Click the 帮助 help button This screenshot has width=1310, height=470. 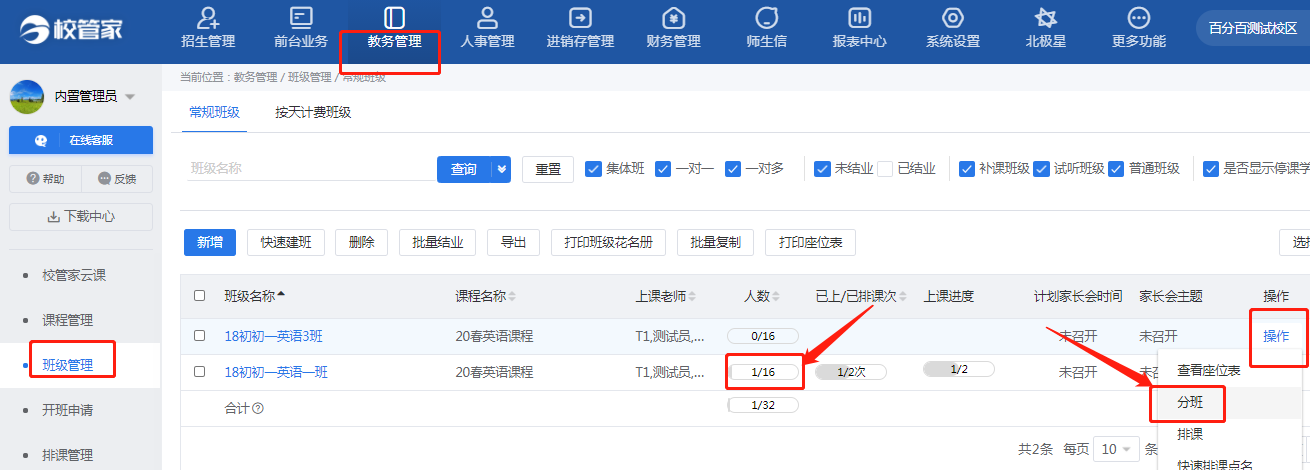tap(45, 179)
